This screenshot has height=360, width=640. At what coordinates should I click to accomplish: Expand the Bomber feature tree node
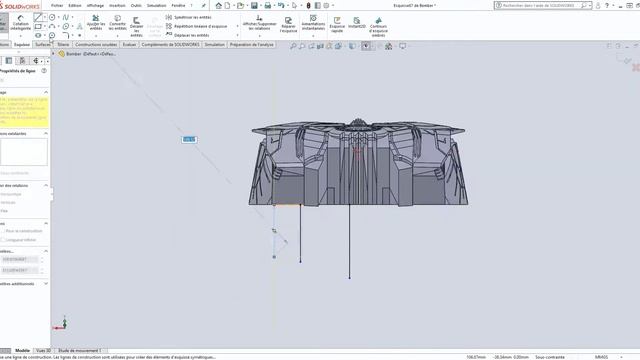tap(53, 54)
